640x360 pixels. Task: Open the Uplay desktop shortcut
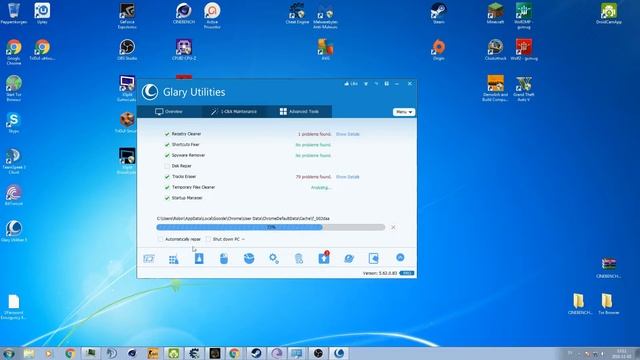[42, 13]
